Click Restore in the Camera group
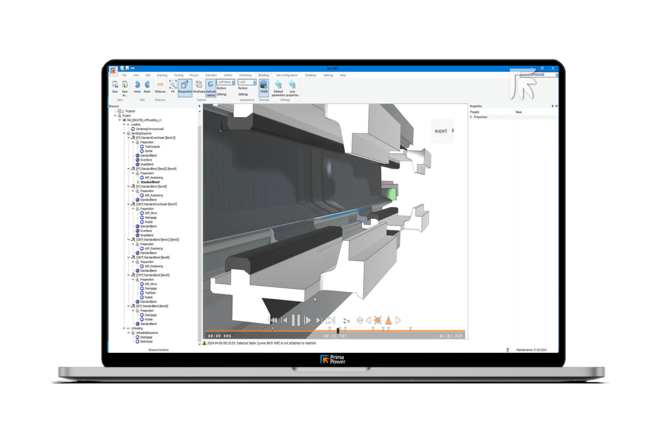The image size is (665, 436). pyautogui.click(x=221, y=88)
